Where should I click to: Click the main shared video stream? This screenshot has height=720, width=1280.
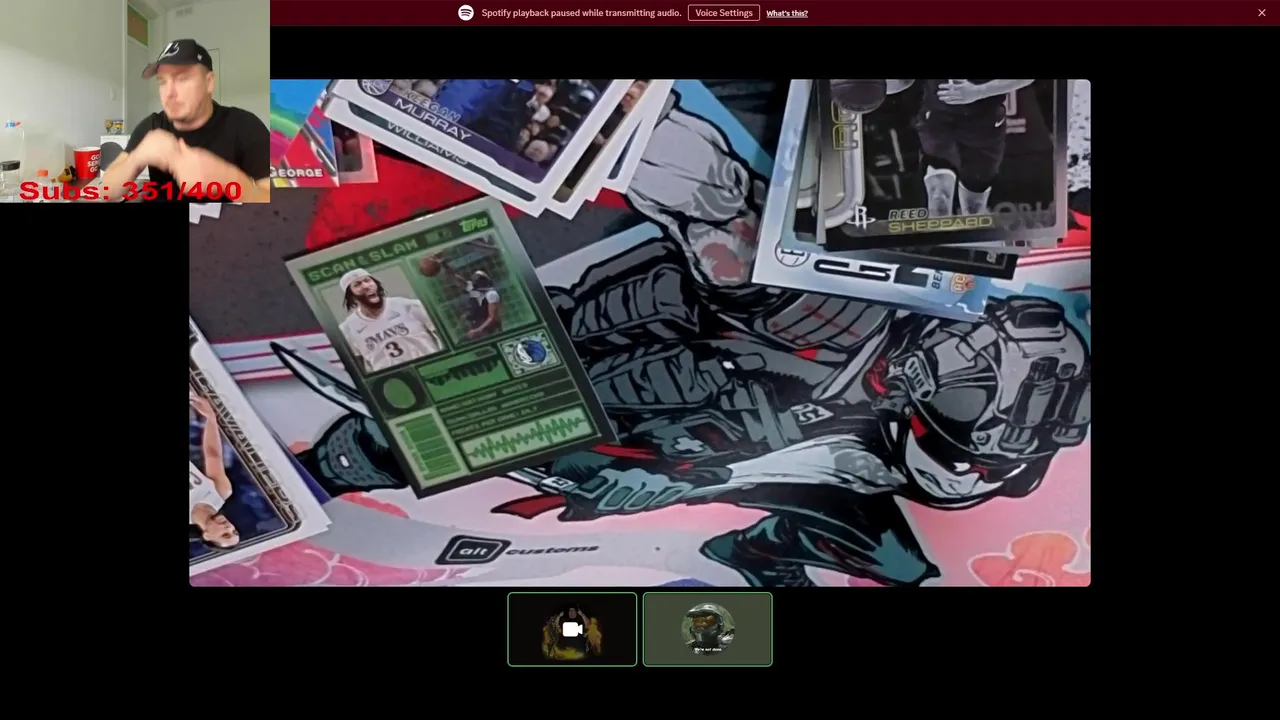(x=640, y=333)
